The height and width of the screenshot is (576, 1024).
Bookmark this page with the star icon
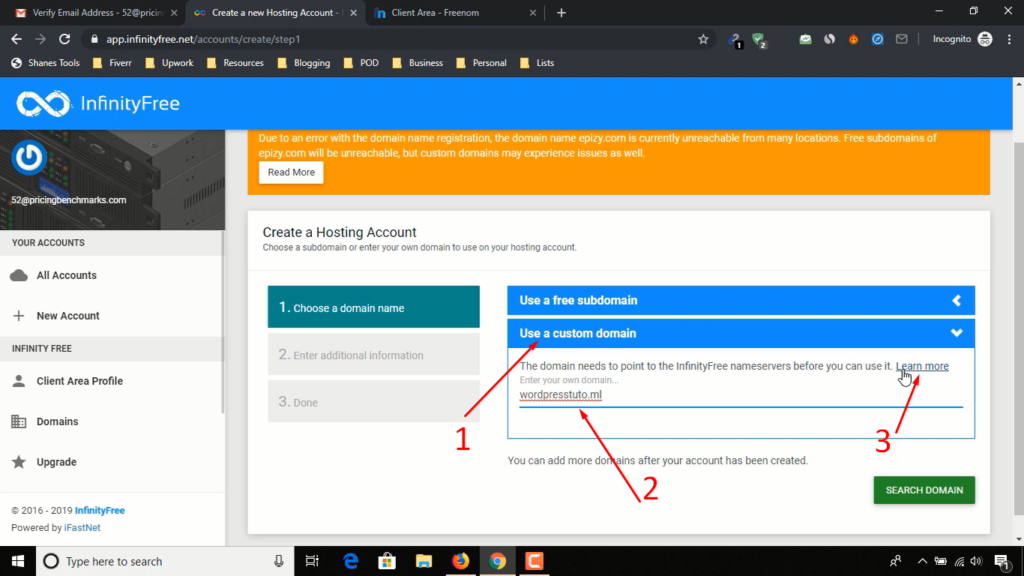[x=703, y=39]
